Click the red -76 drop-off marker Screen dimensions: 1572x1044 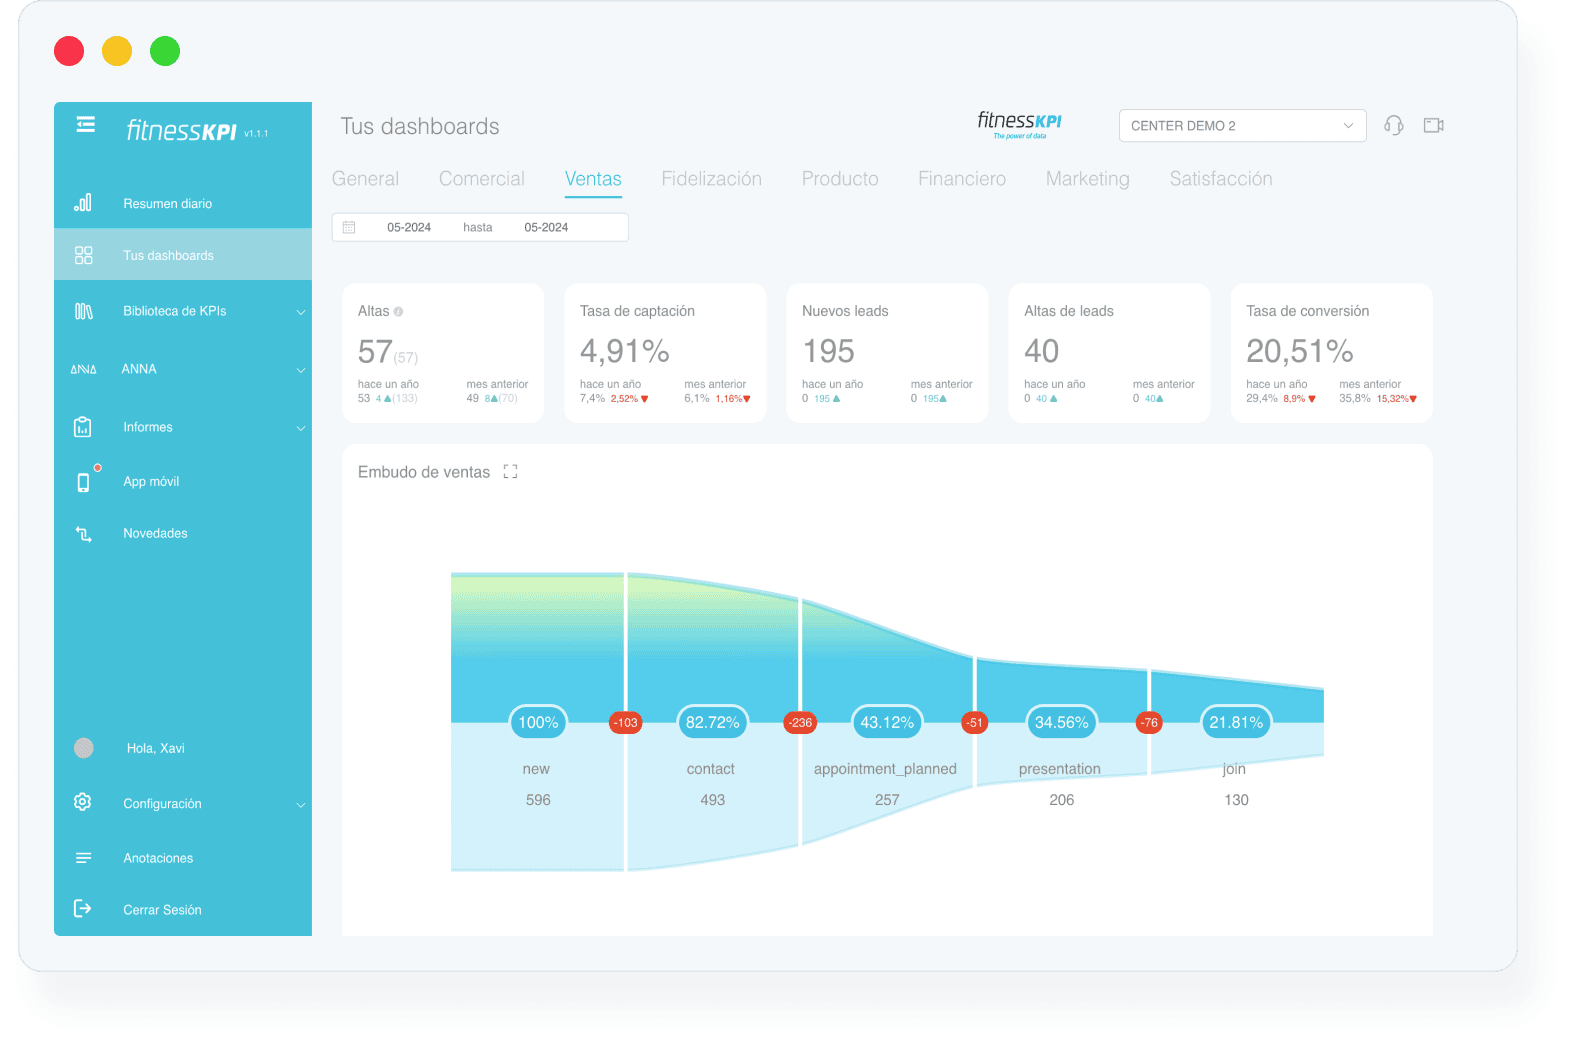[1149, 722]
